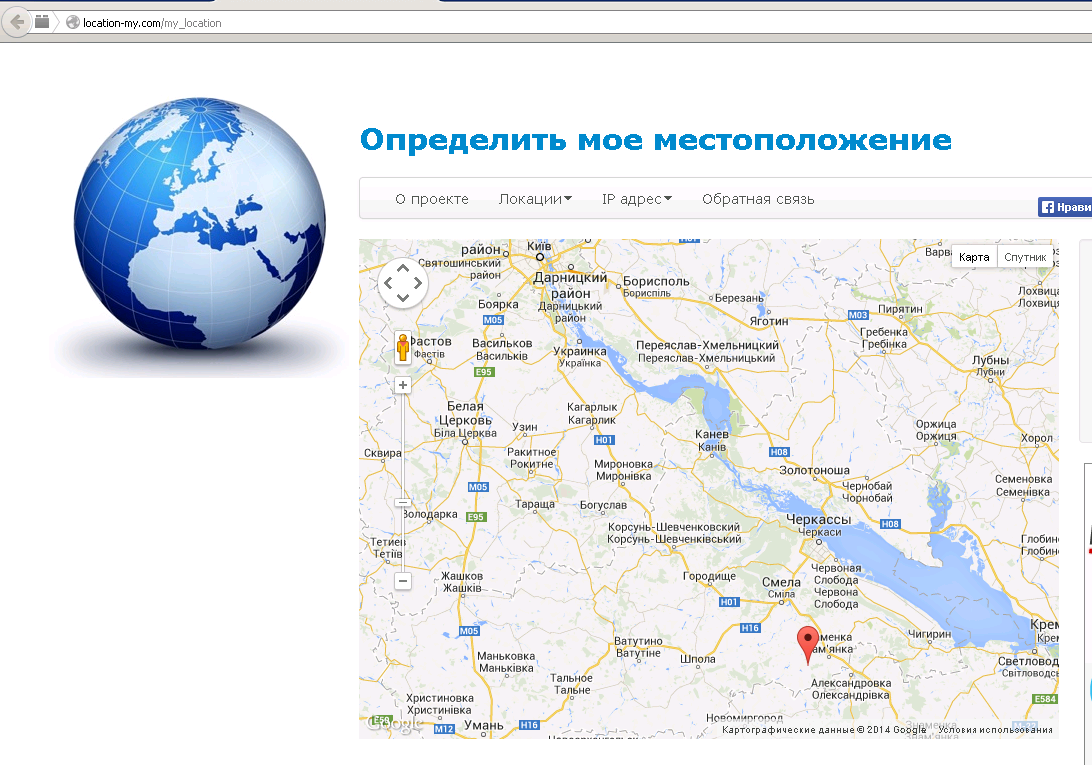Pan the map up using the pan control arrow
This screenshot has height=765, width=1092.
[403, 268]
